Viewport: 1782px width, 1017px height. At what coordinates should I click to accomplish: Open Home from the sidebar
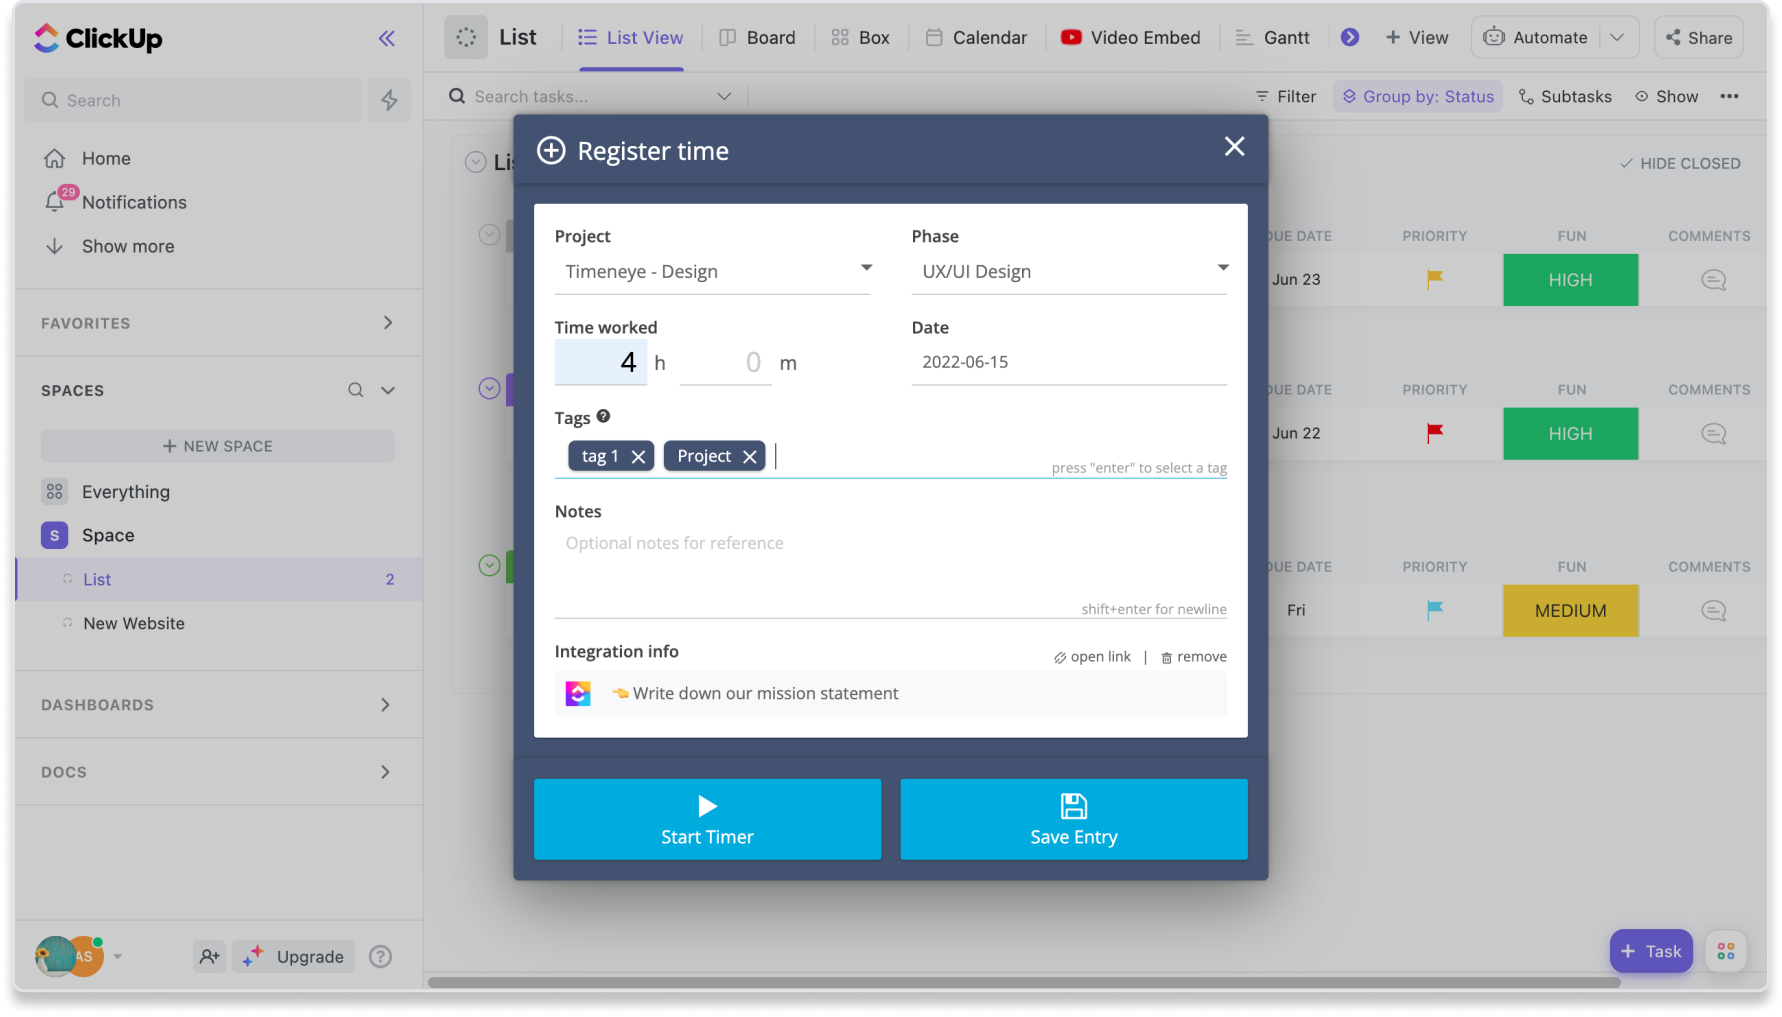106,158
